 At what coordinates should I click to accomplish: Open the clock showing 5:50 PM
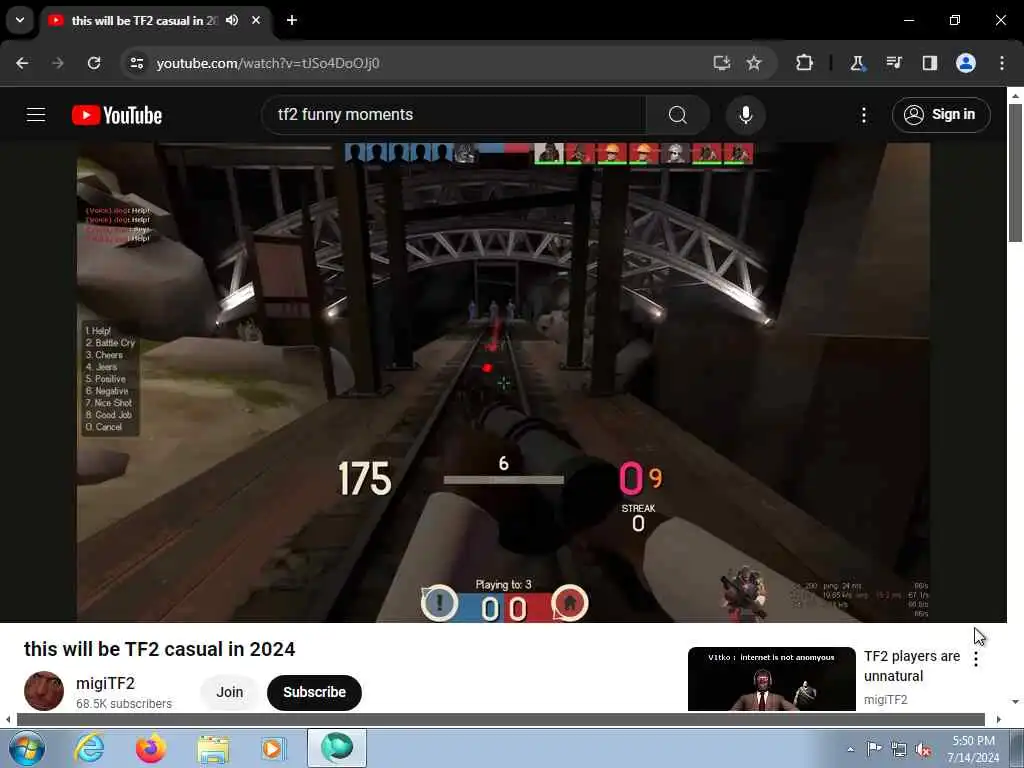pos(973,749)
